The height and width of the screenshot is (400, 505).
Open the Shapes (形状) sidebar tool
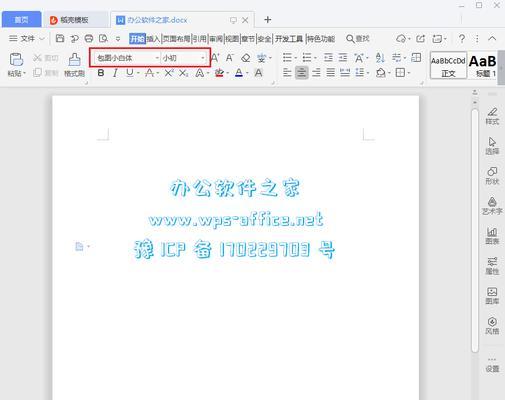492,176
